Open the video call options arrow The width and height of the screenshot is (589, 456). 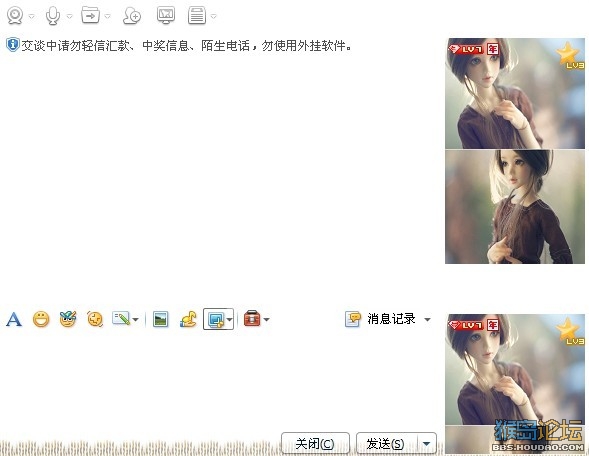click(32, 16)
